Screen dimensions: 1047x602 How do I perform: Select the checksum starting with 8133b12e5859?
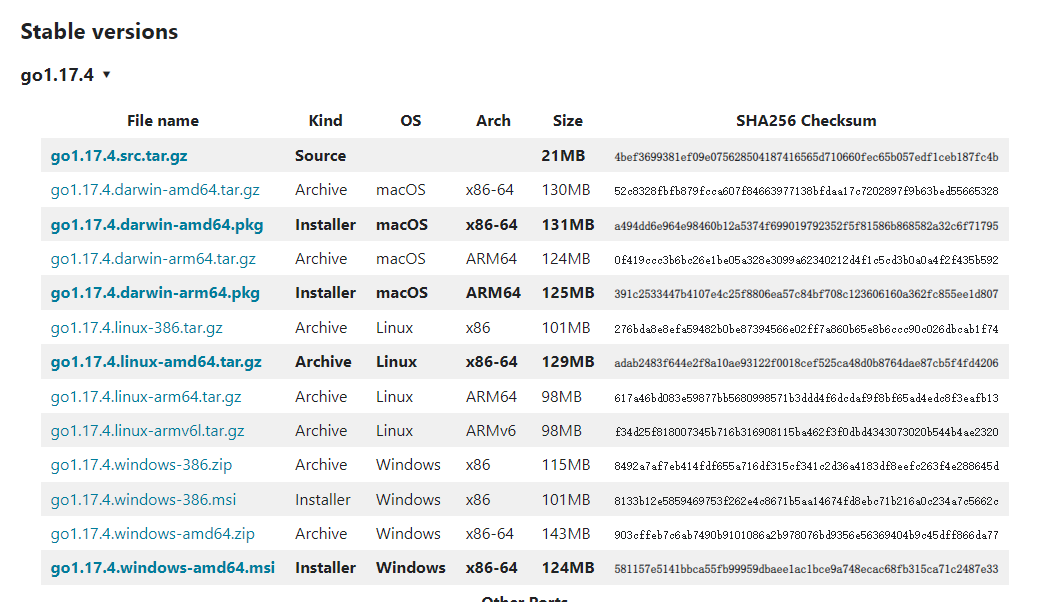(806, 501)
